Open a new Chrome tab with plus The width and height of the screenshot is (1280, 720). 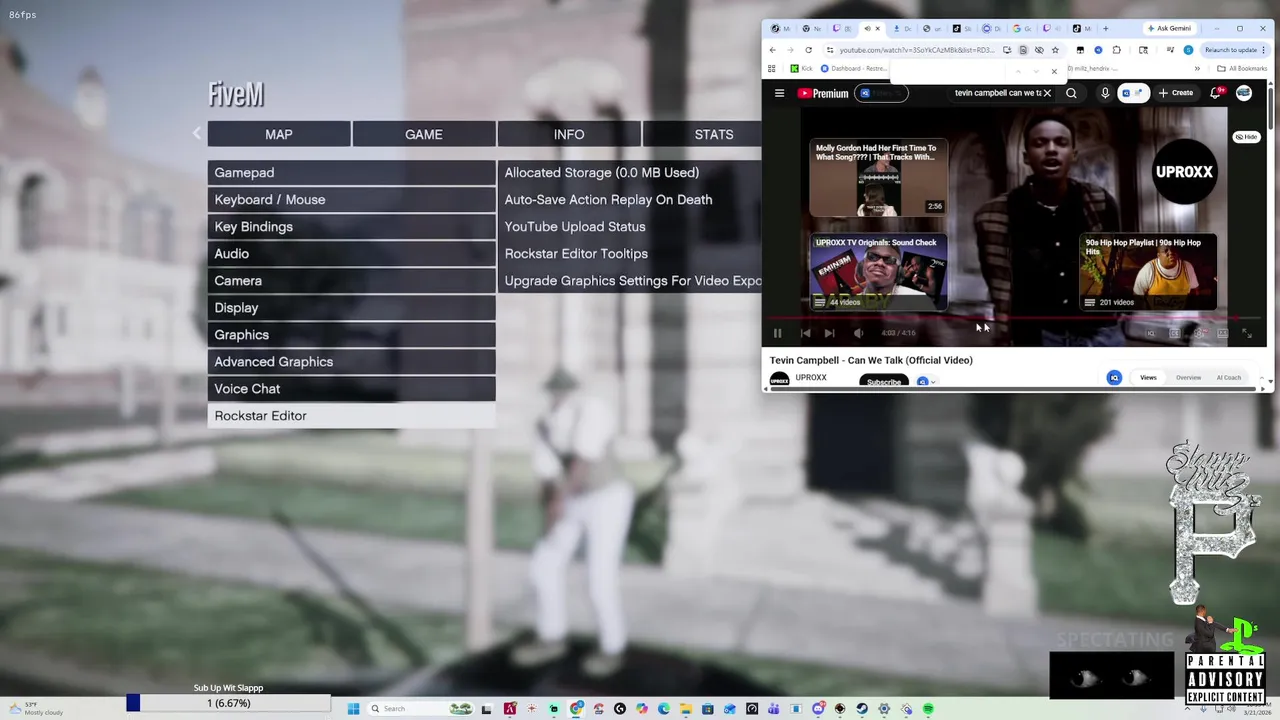1105,29
